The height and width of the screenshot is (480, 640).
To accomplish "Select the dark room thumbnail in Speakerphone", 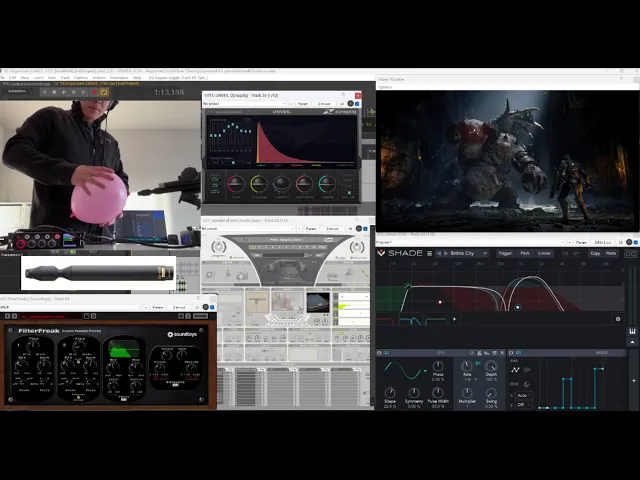I will pos(318,302).
